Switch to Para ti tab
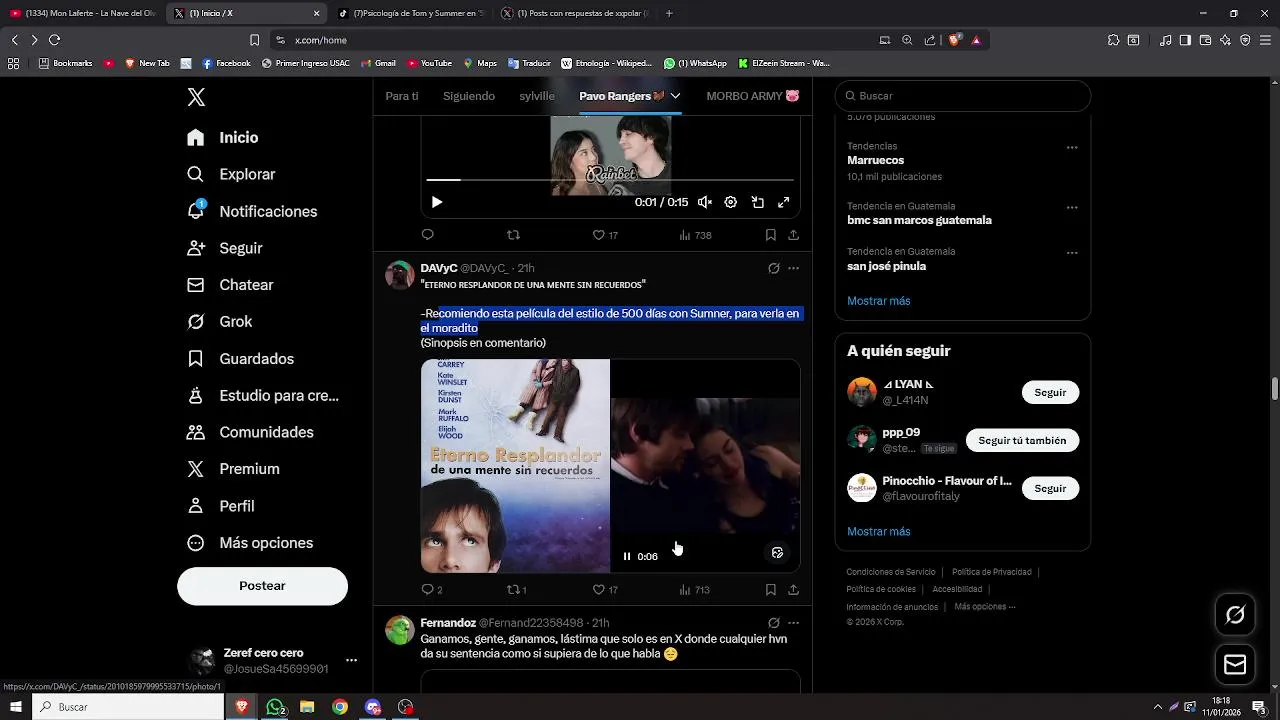Viewport: 1280px width, 720px height. [402, 96]
